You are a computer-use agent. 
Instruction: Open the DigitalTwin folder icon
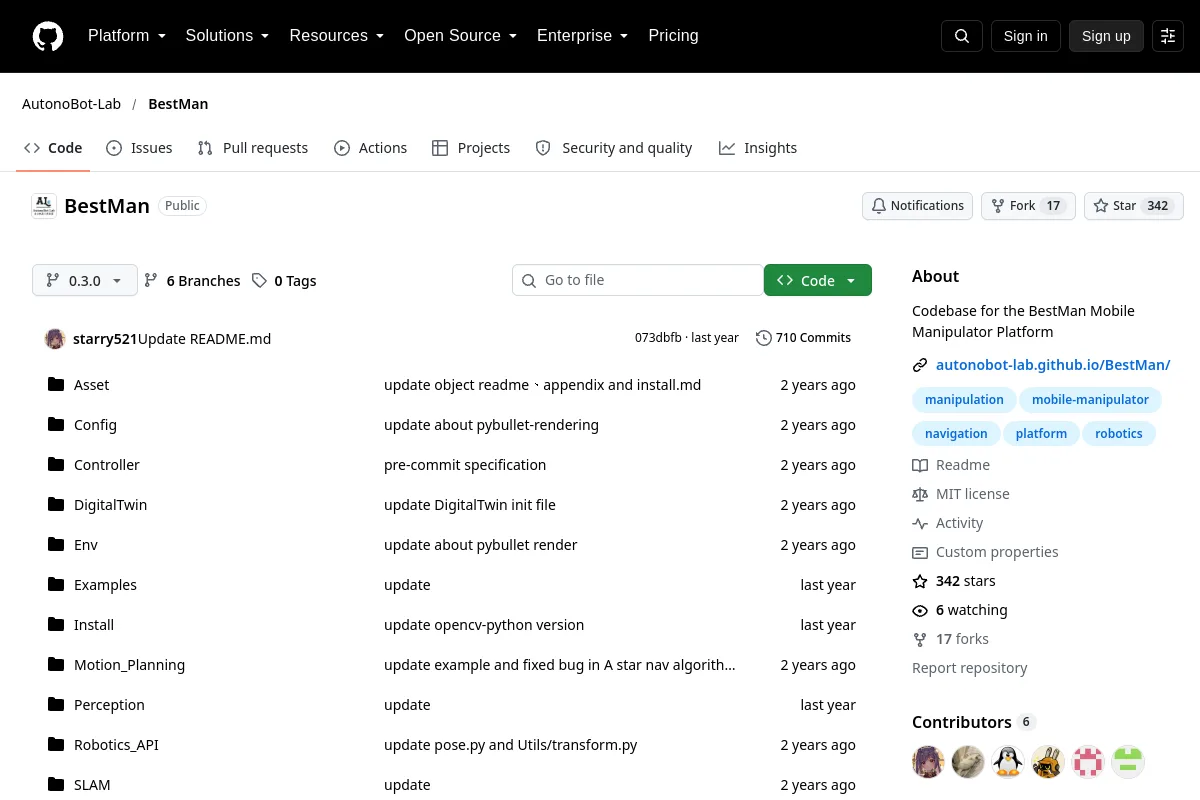tap(56, 504)
